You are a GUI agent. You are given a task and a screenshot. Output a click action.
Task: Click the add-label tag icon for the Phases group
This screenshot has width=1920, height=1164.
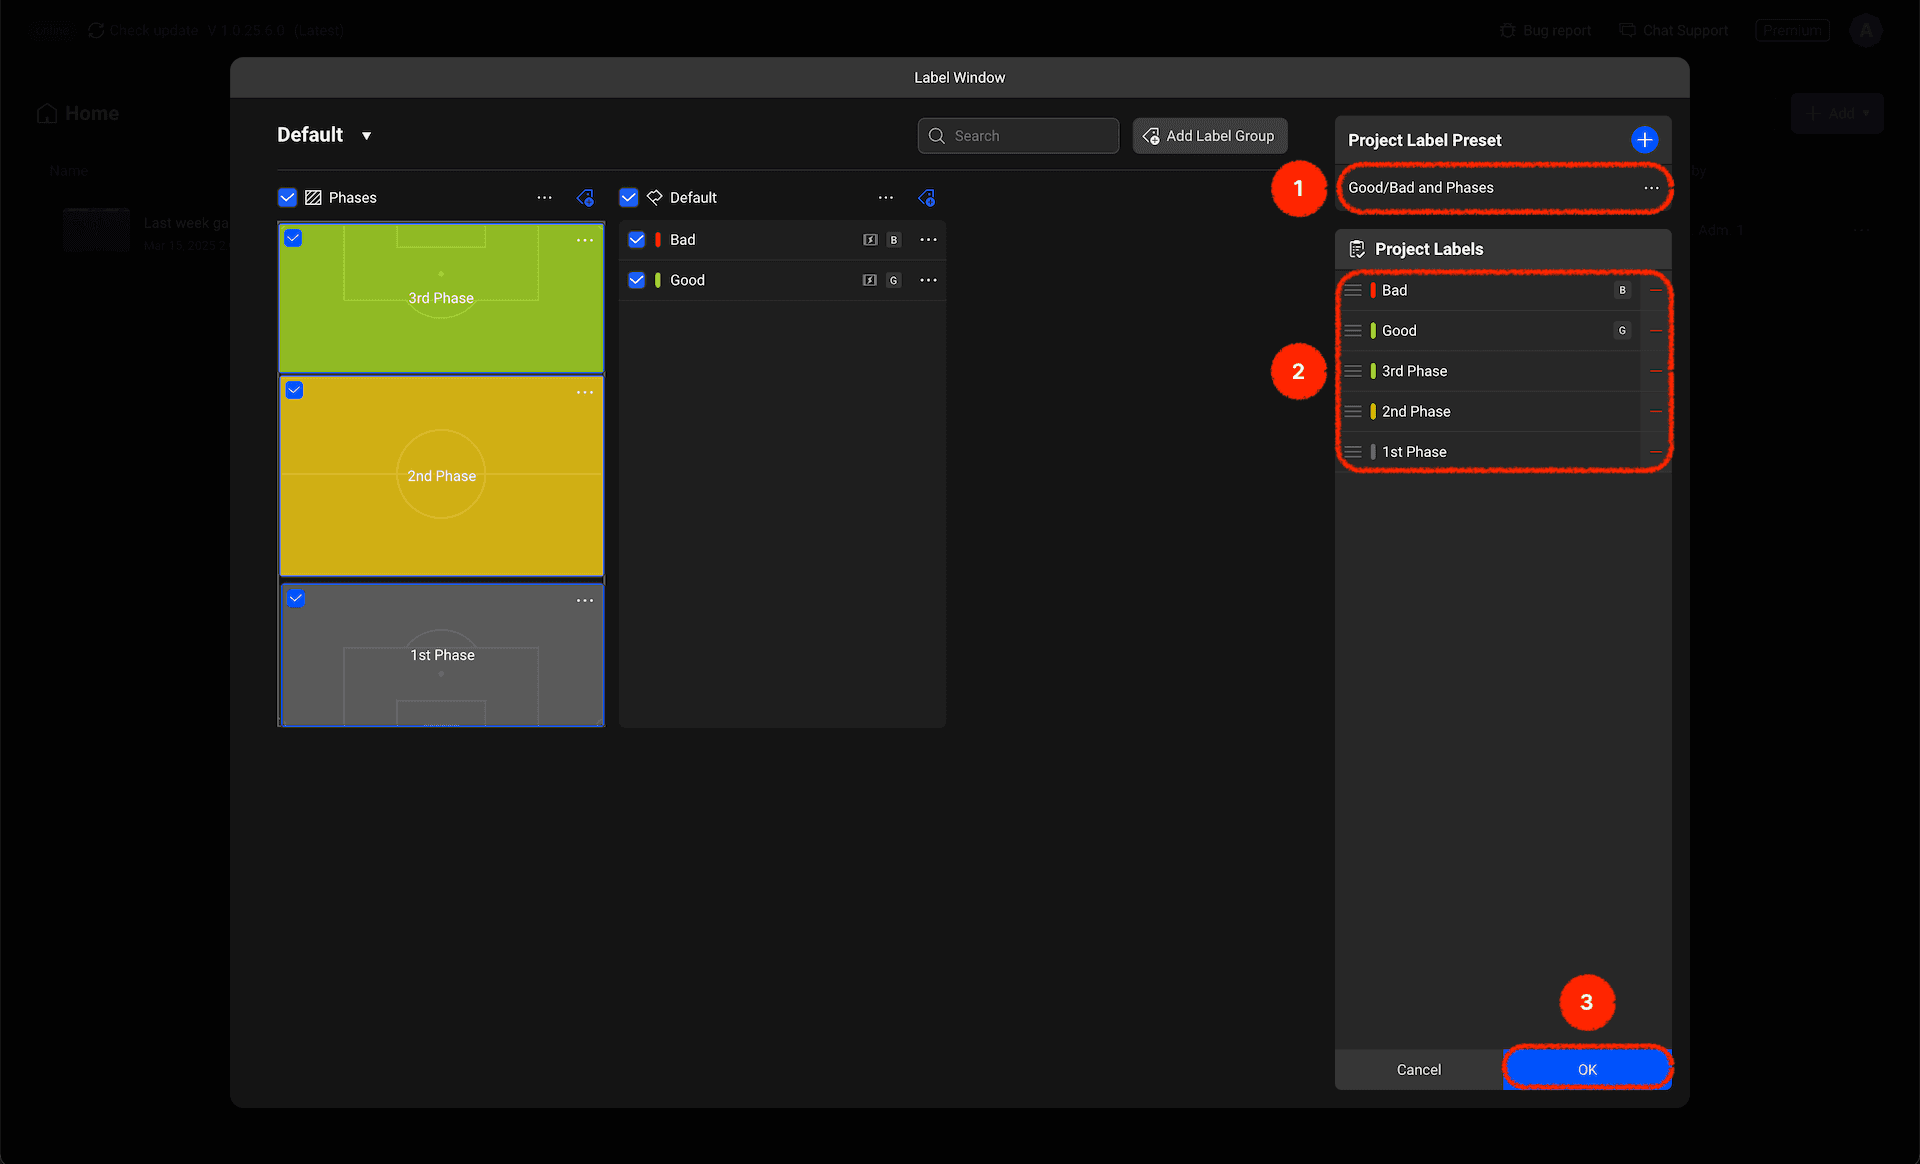pos(586,198)
